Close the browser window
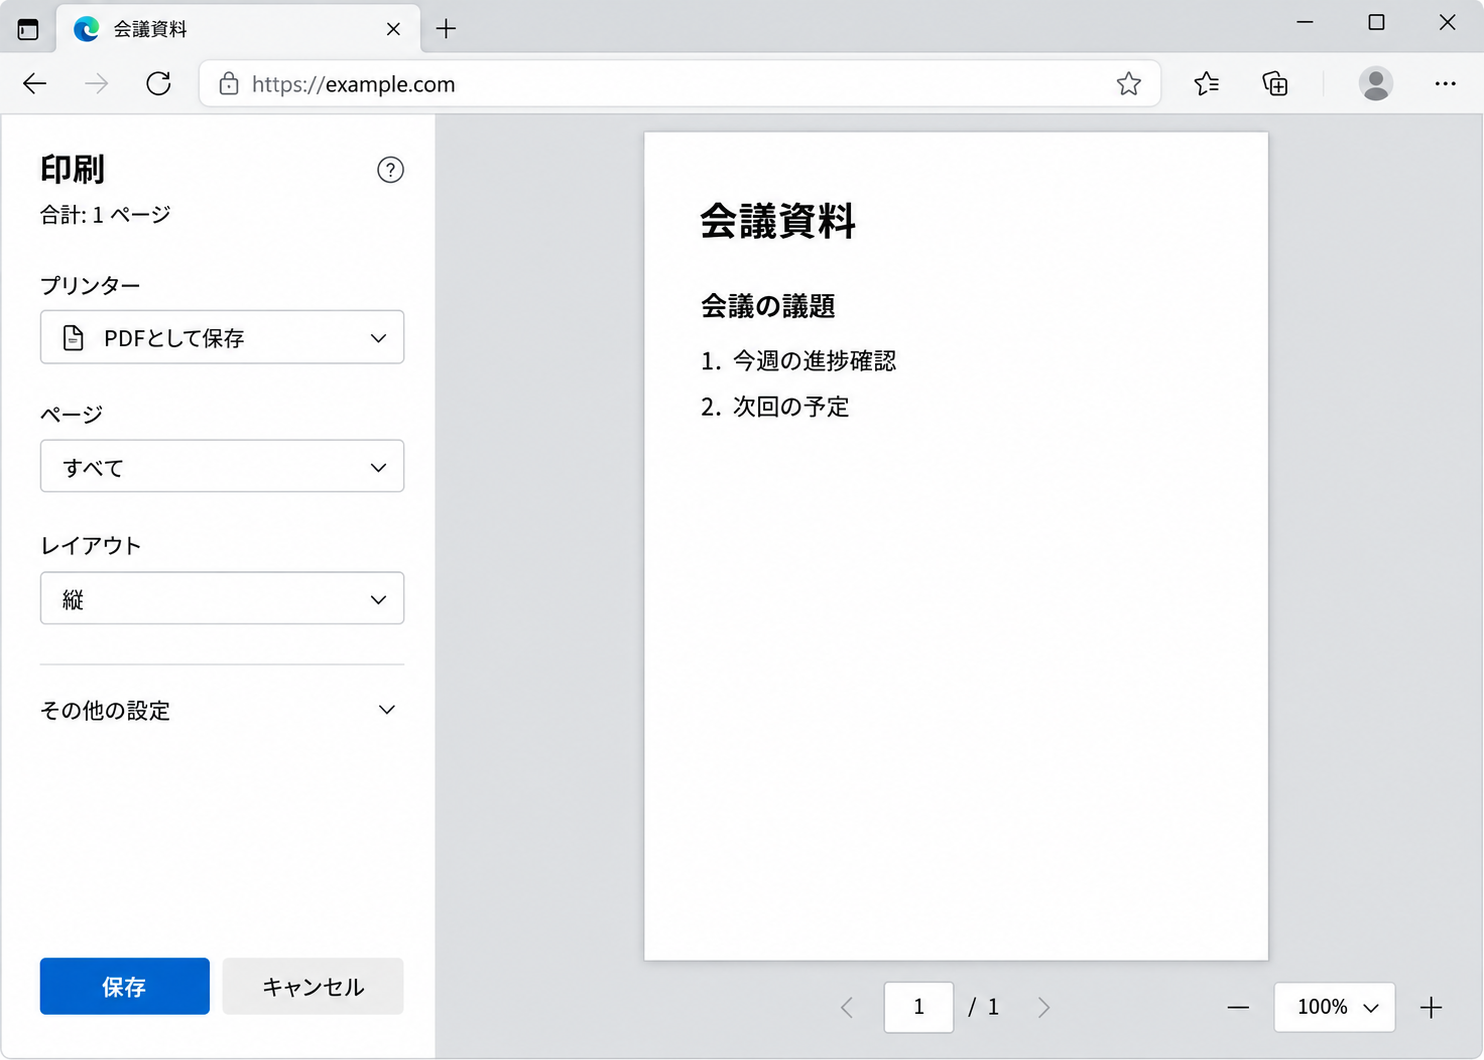This screenshot has width=1484, height=1060. point(1447,22)
